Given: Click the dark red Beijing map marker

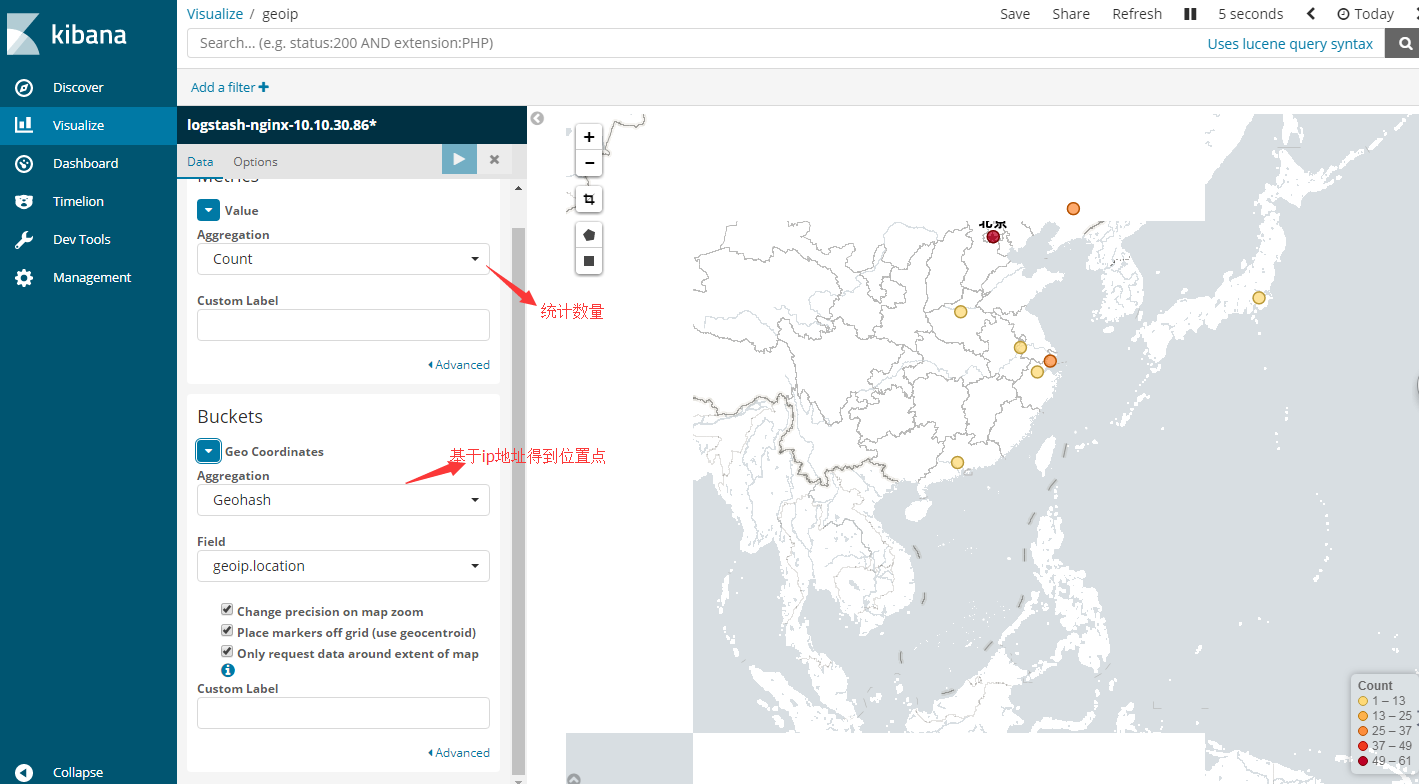Looking at the screenshot, I should pyautogui.click(x=993, y=237).
